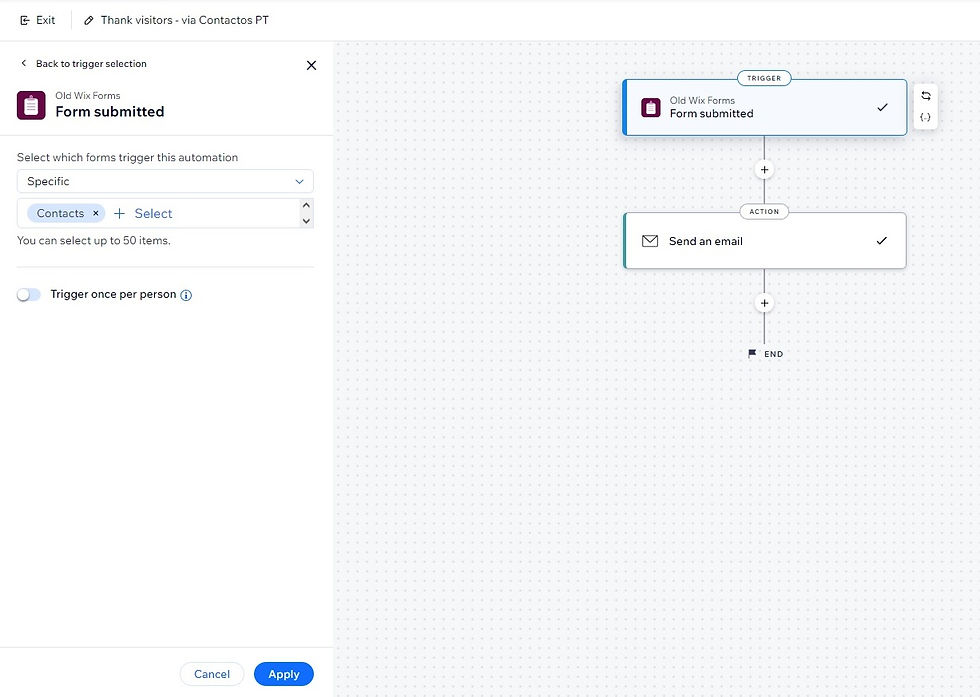Add a step after the trigger
This screenshot has height=697, width=980.
coord(764,170)
